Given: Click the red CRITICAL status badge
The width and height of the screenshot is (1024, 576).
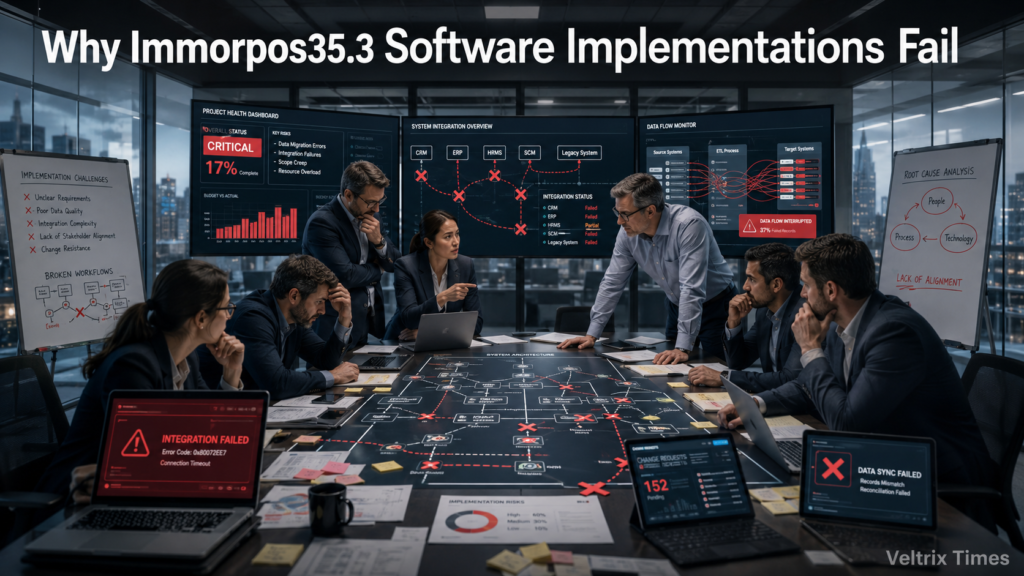Looking at the screenshot, I should tap(231, 147).
